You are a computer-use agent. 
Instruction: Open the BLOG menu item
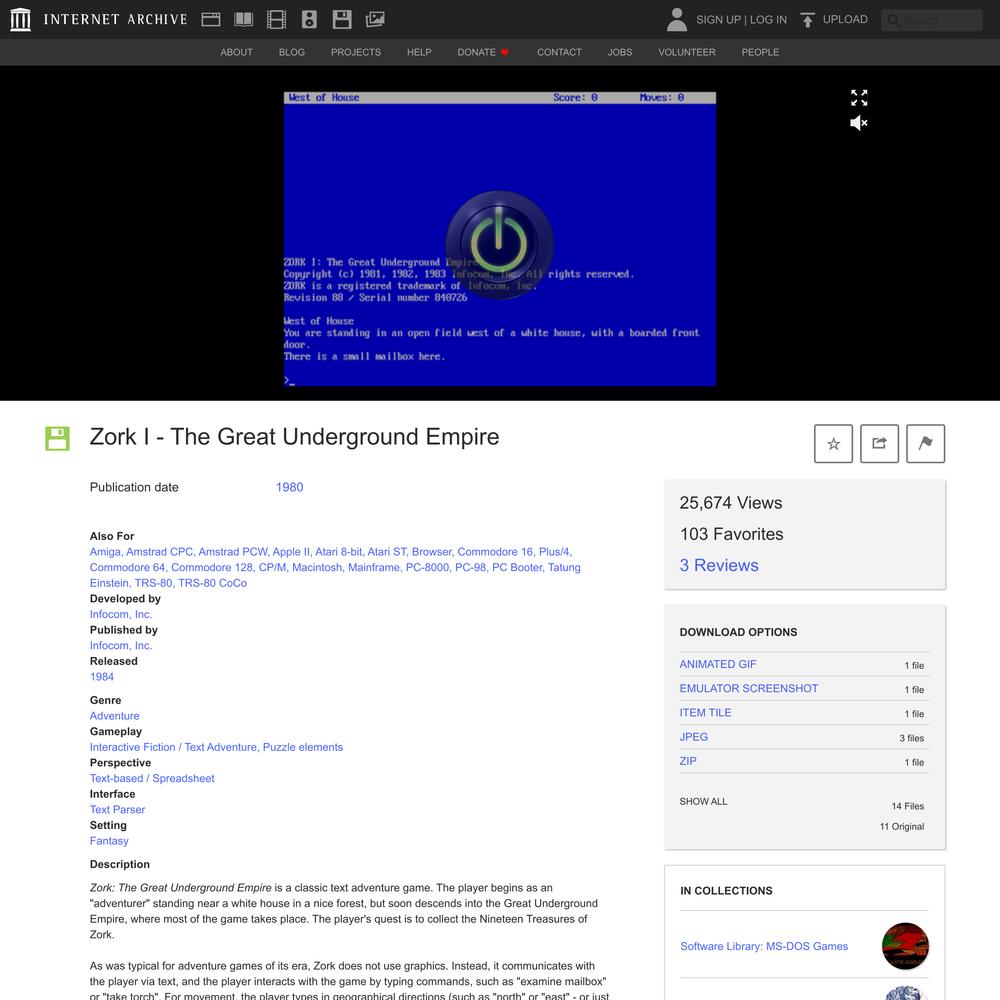[x=292, y=52]
